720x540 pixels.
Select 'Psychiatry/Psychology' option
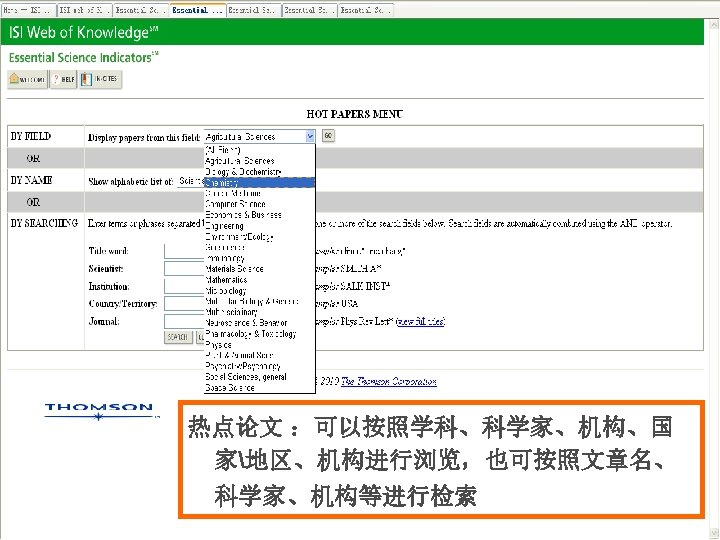pos(259,366)
